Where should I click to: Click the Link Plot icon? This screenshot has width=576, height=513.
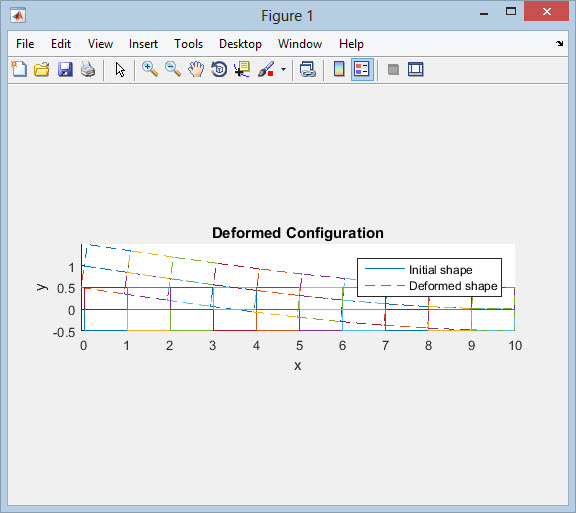point(308,69)
